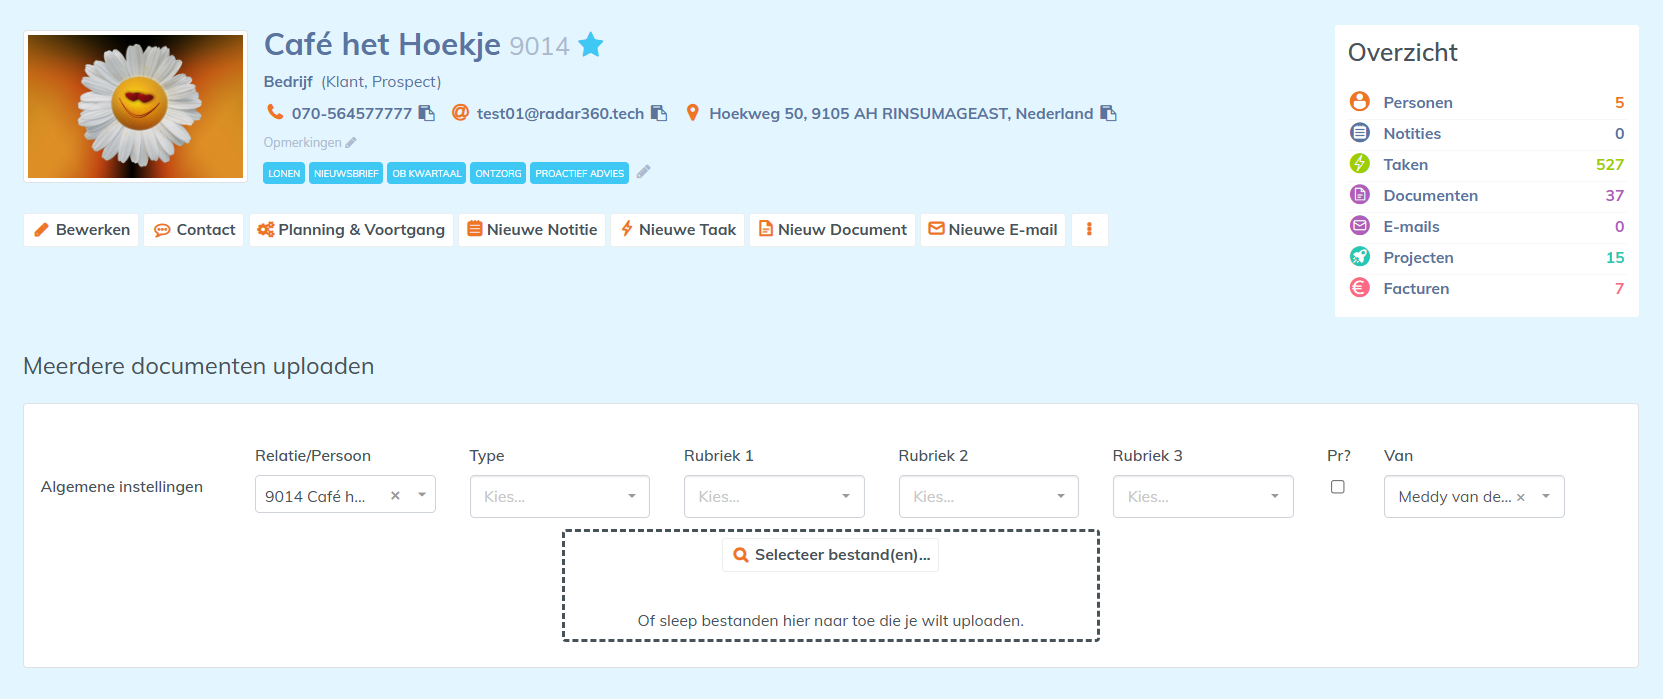Copy the phone number 070-564577777
The height and width of the screenshot is (699, 1663).
426,113
